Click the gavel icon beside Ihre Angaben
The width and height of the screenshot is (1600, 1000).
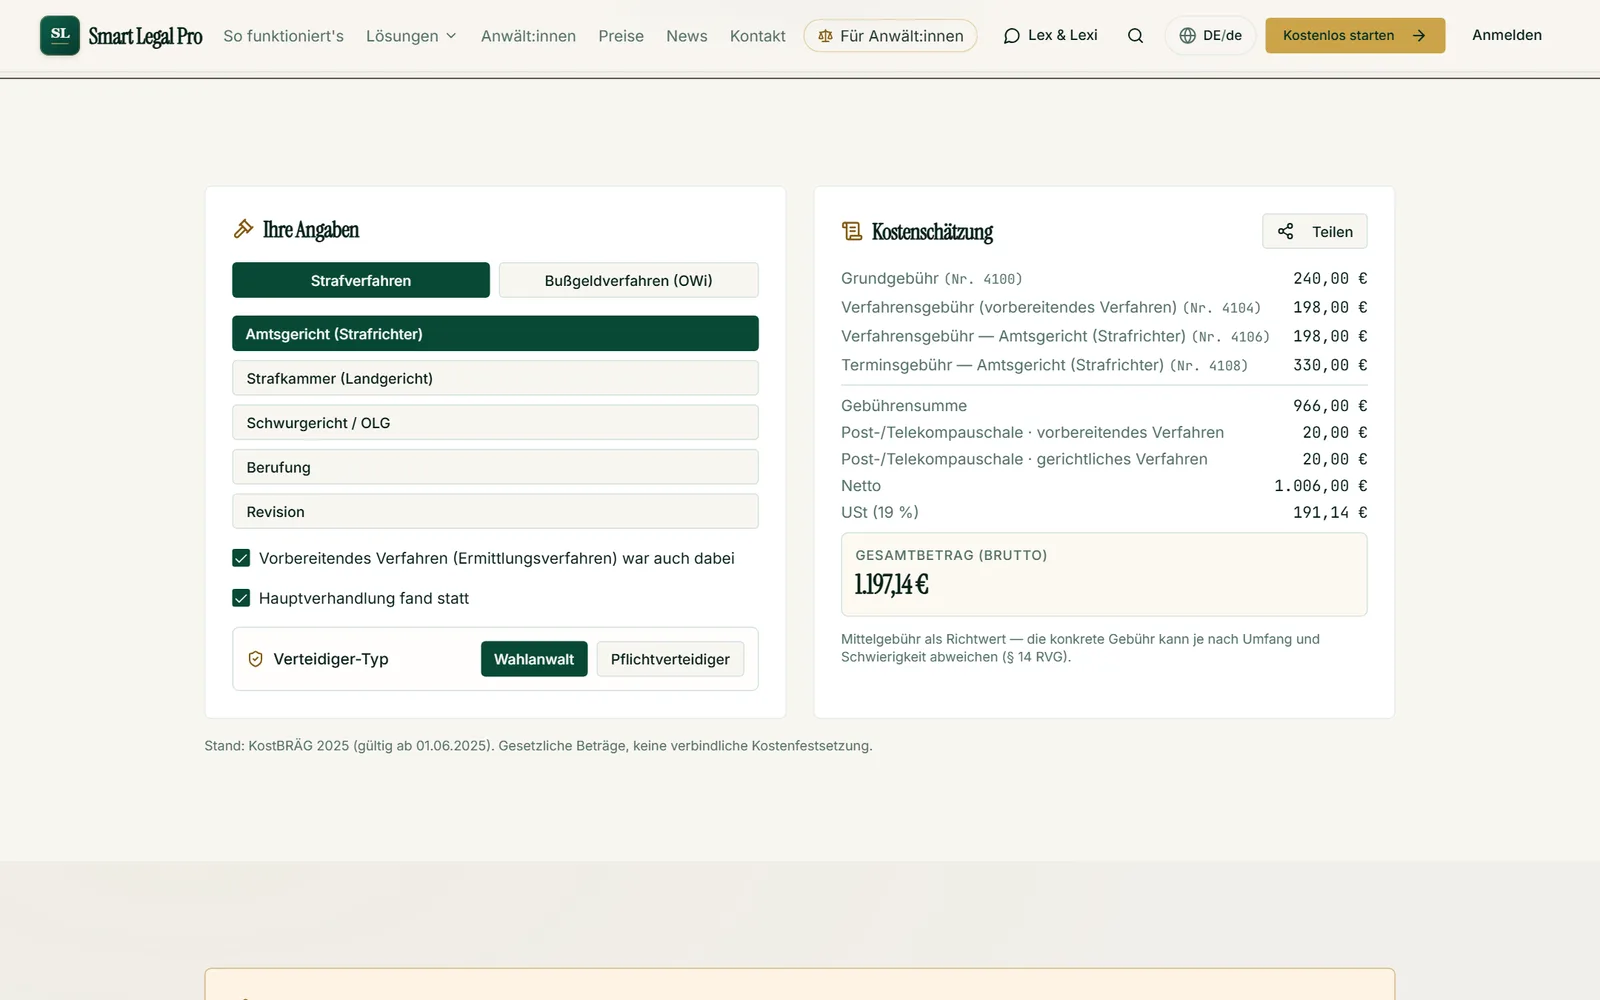243,229
